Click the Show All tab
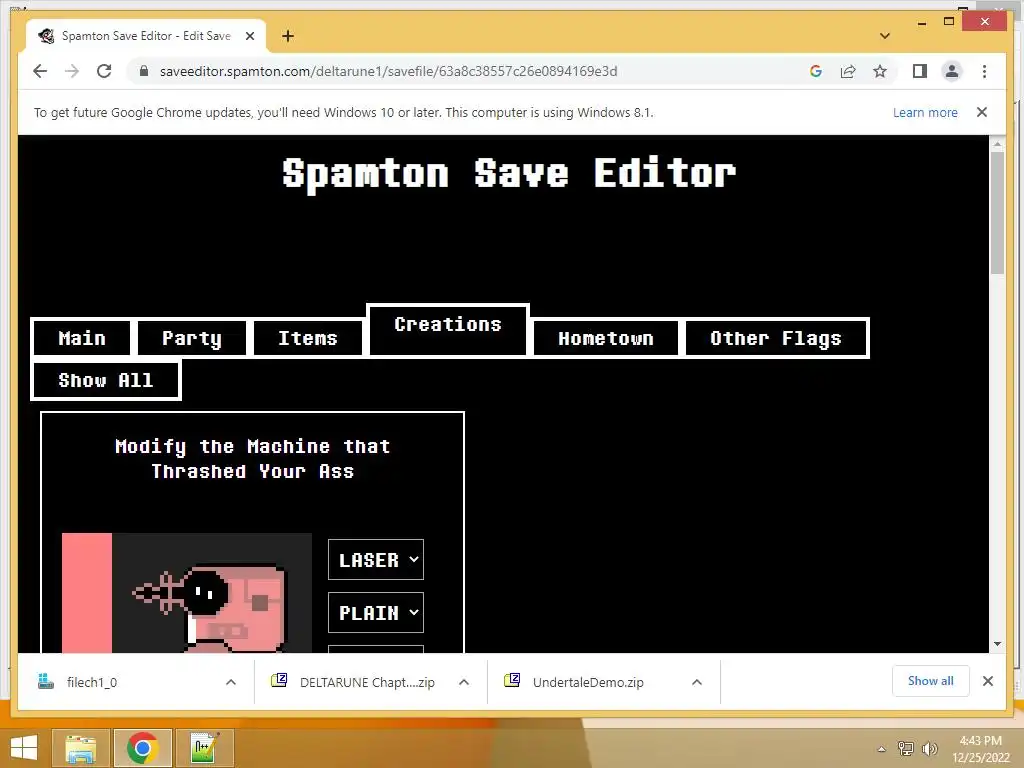 coord(106,380)
